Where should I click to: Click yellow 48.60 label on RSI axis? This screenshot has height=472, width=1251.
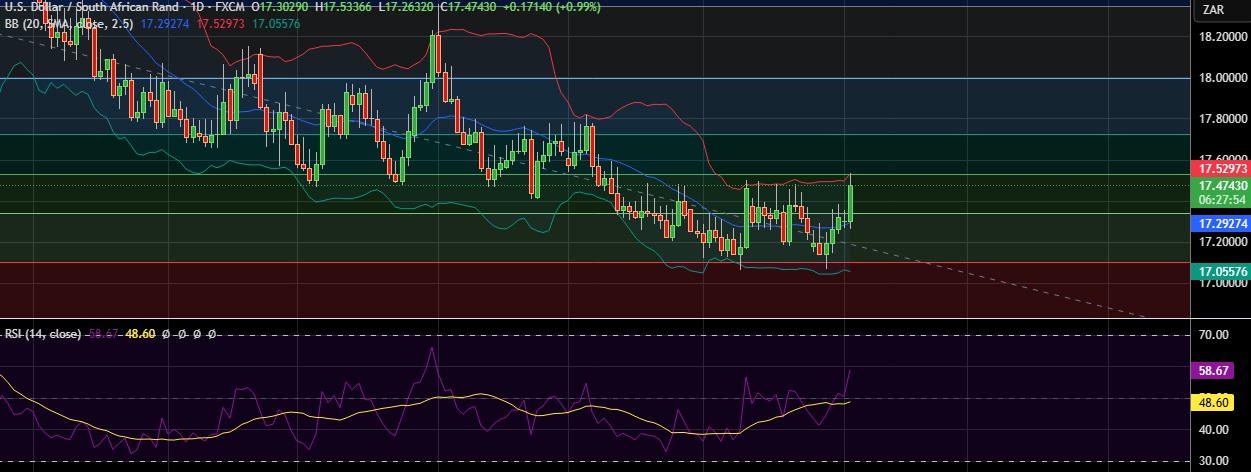[x=1215, y=402]
